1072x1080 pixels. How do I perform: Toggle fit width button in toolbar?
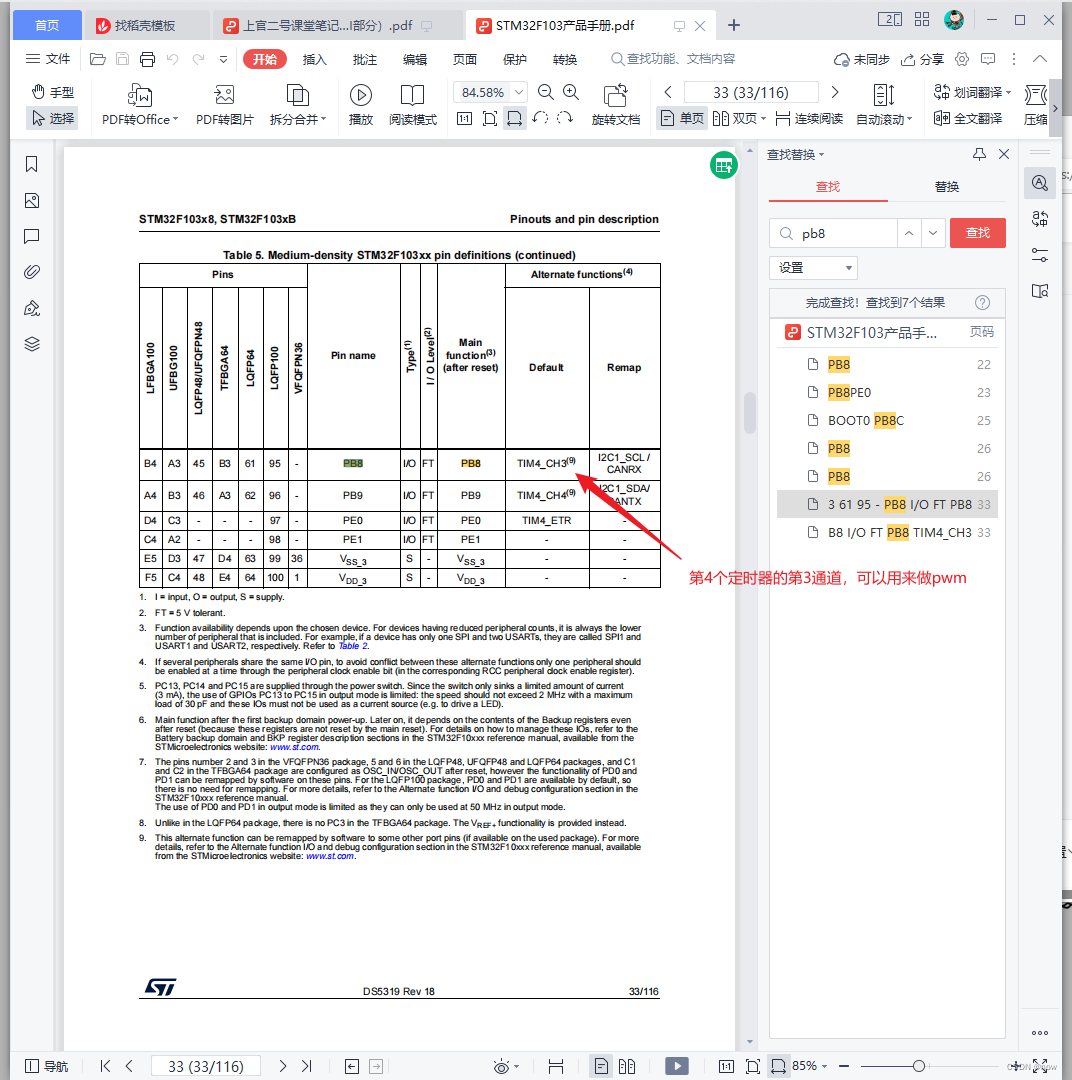pos(514,118)
